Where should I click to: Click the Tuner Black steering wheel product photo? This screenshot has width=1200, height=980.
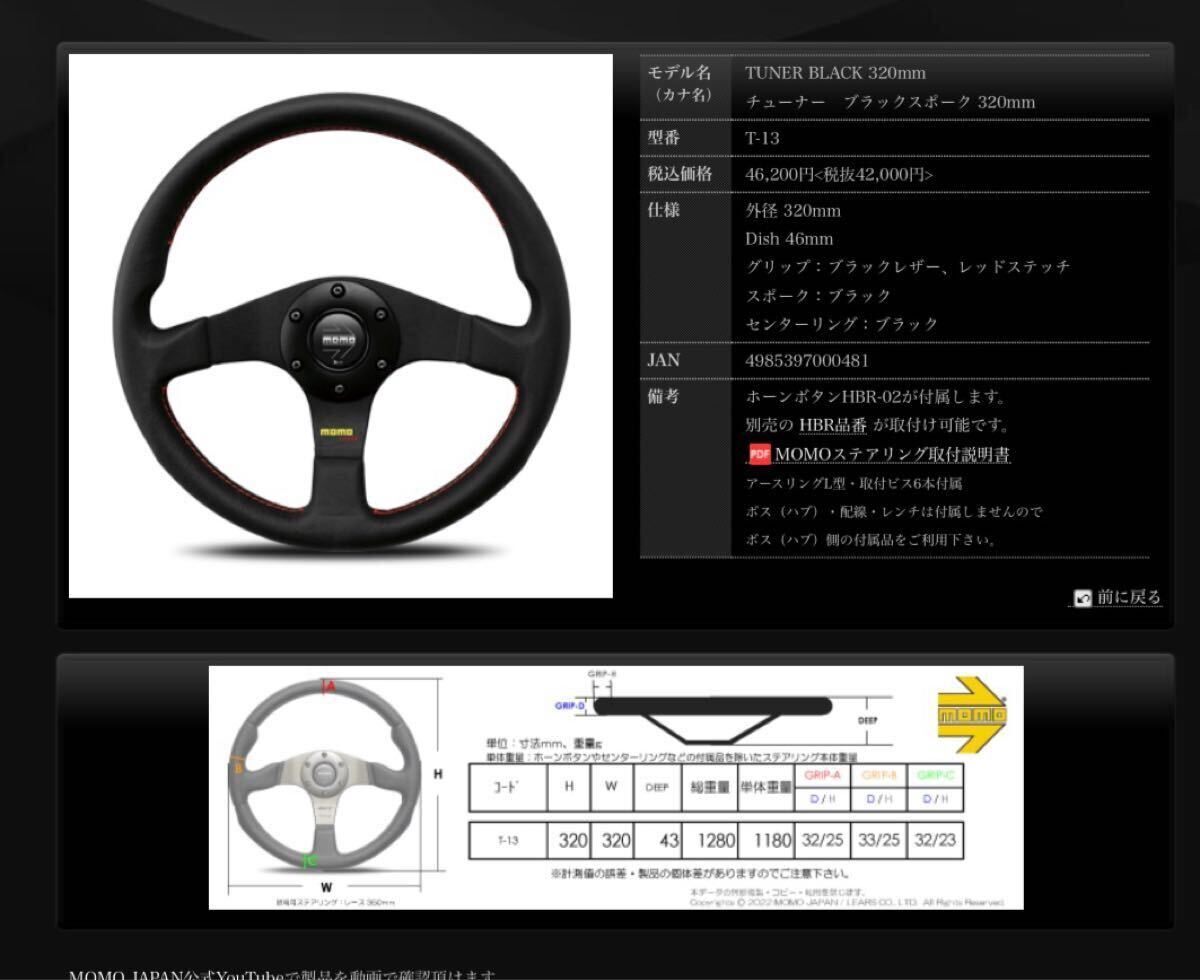pos(341,326)
